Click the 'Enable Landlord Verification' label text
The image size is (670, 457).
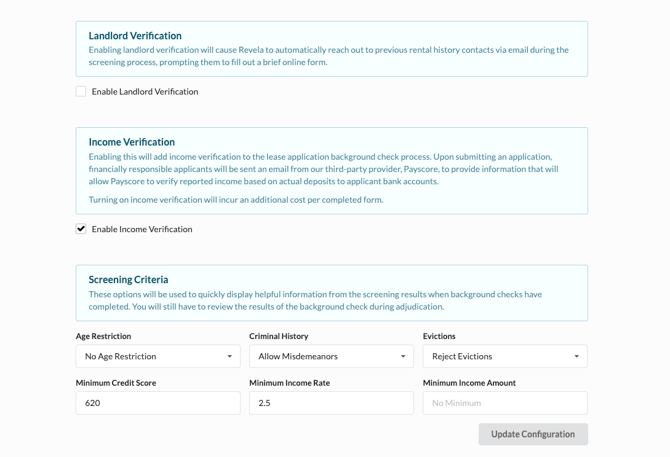144,92
